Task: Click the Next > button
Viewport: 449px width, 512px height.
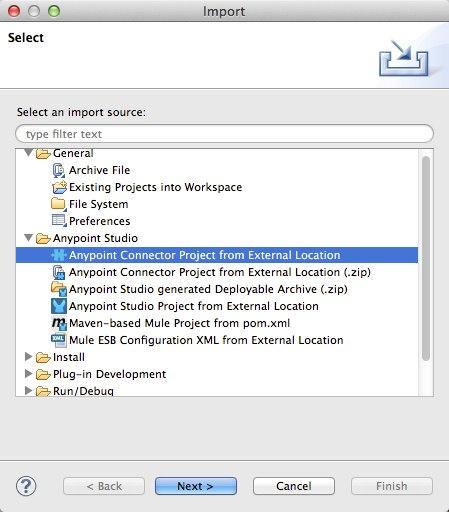Action: pyautogui.click(x=196, y=486)
